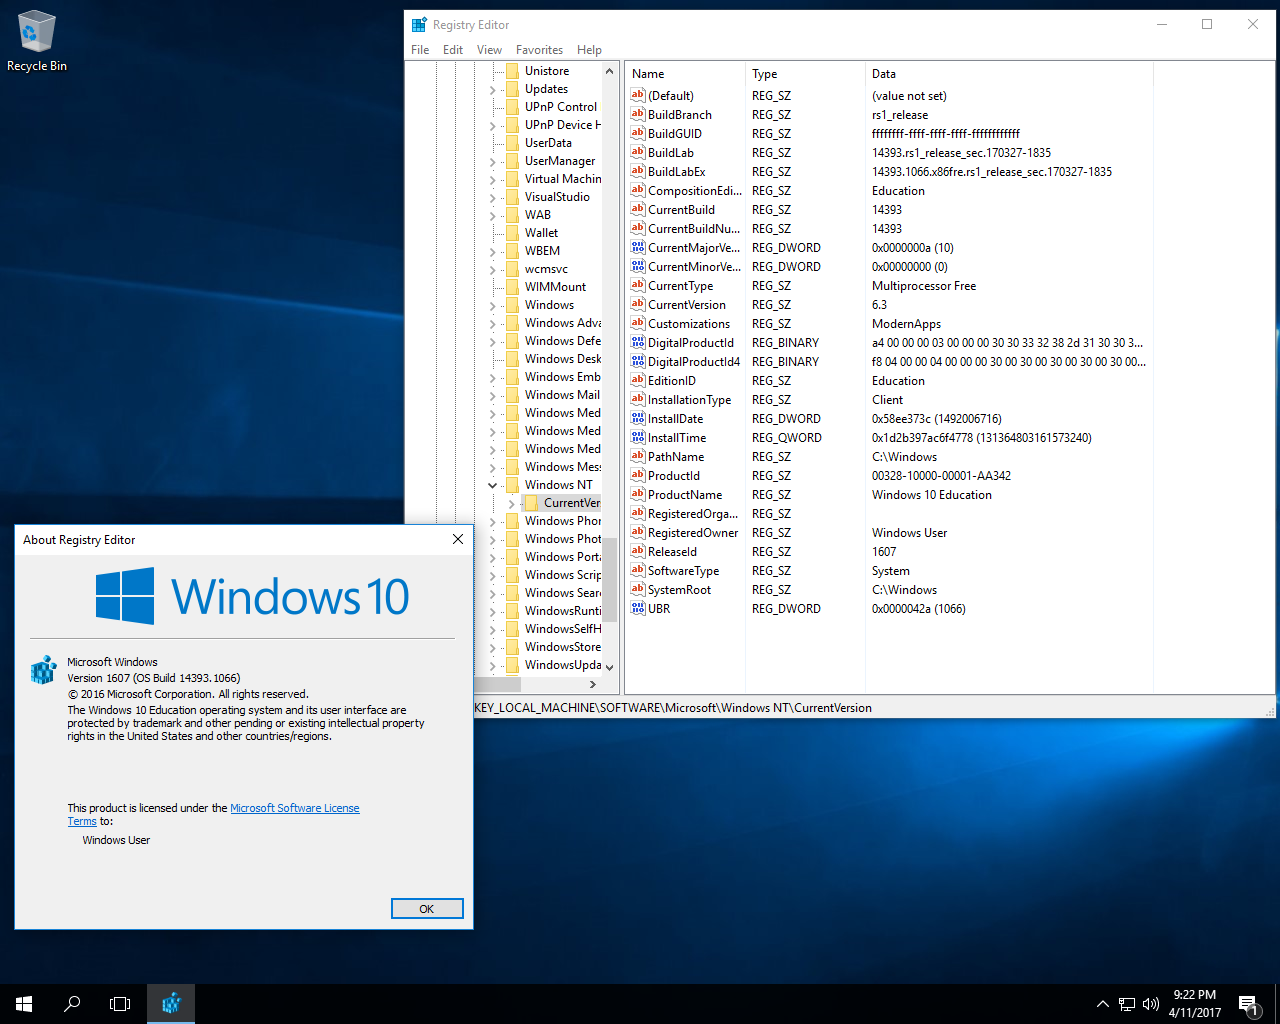Click the taskbar clock showing 9:22 PM
The width and height of the screenshot is (1280, 1024).
pyautogui.click(x=1194, y=1004)
